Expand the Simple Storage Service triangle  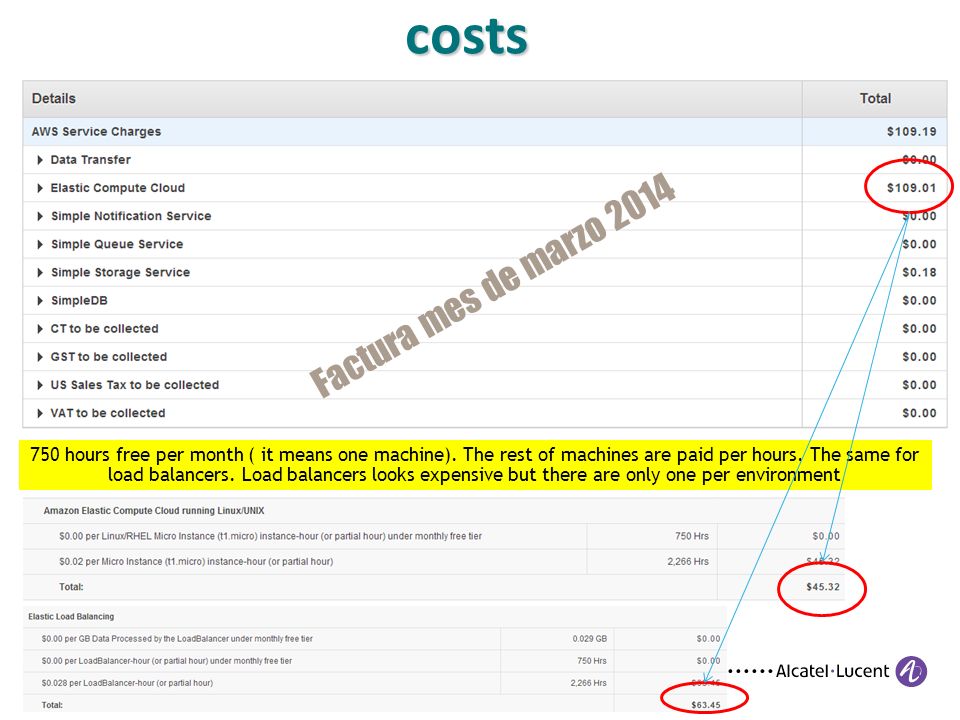(40, 272)
